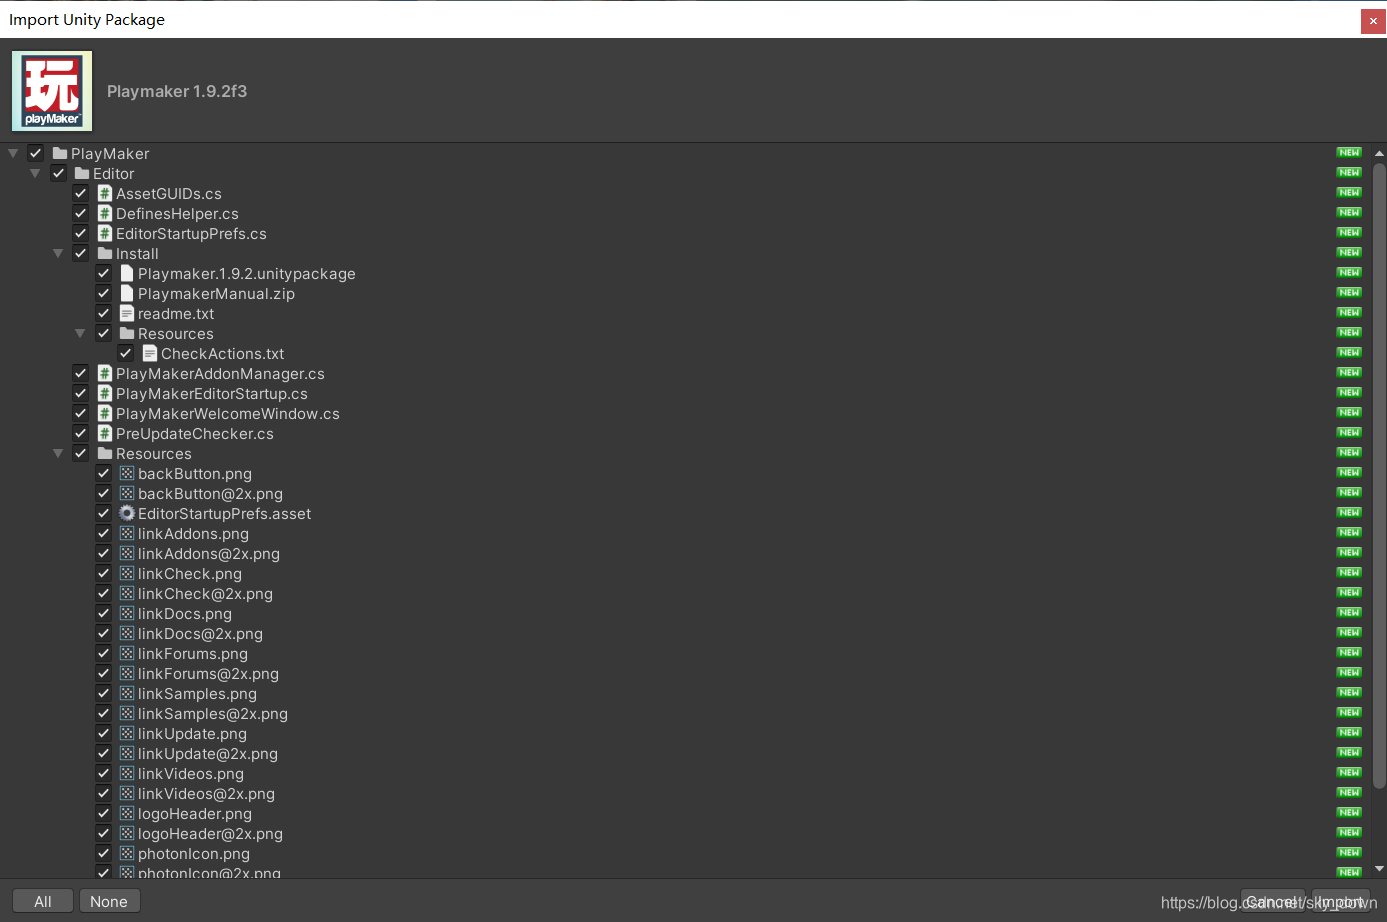1387x922 pixels.
Task: Click the AssetGUIDs.cs script icon
Action: point(104,193)
